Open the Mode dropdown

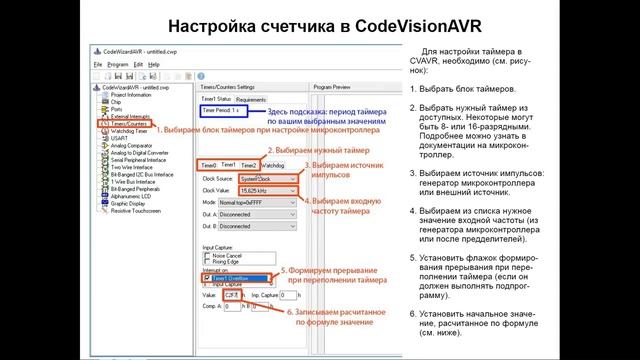(x=257, y=202)
